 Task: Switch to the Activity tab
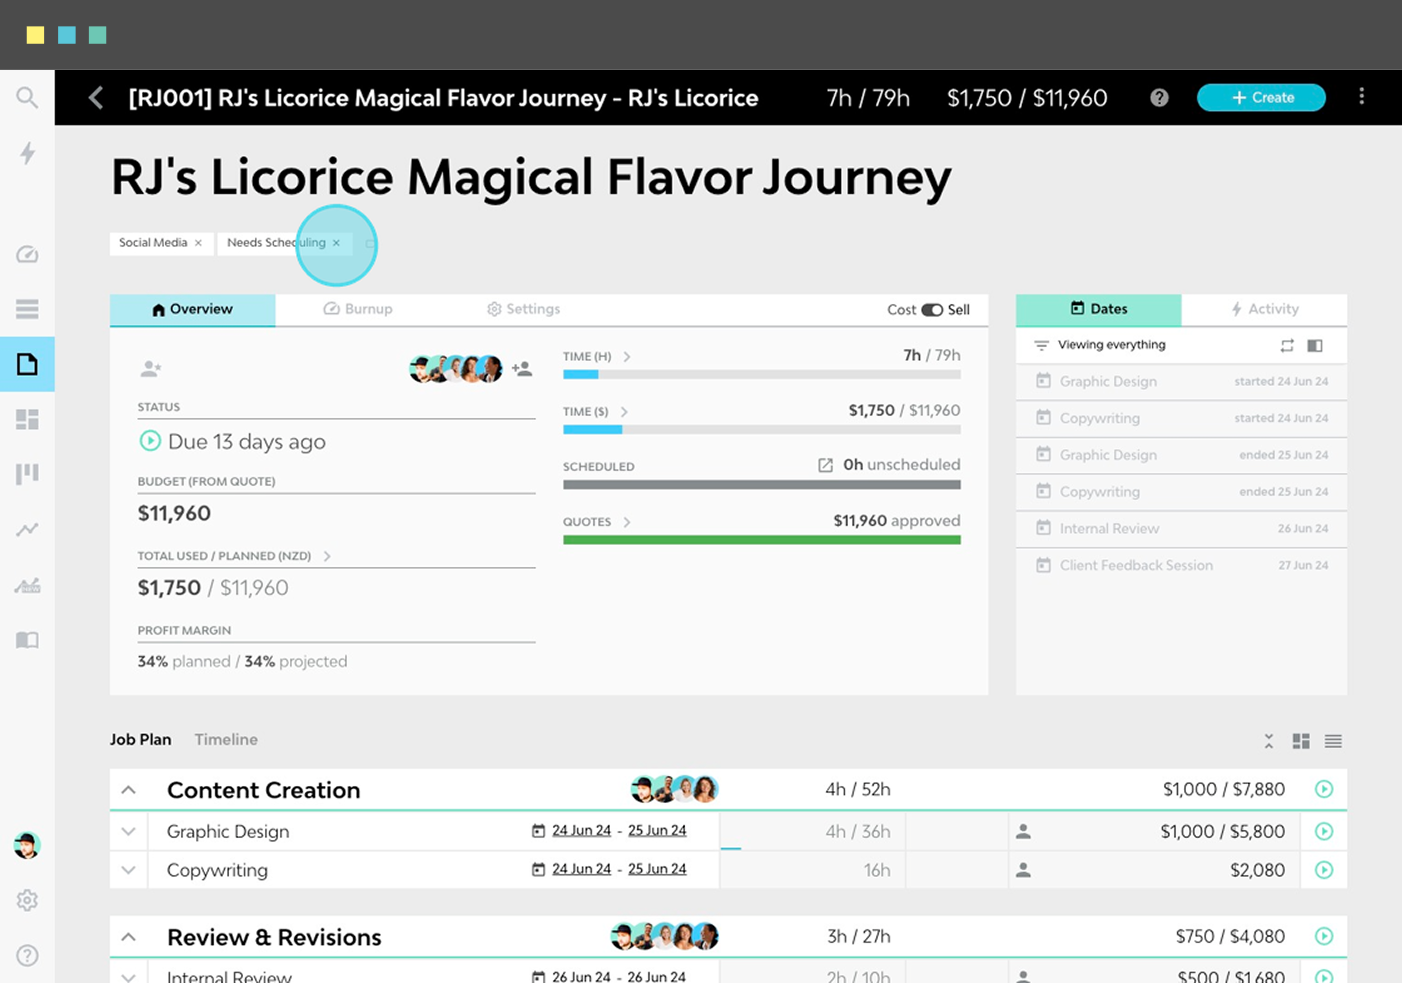(x=1264, y=309)
